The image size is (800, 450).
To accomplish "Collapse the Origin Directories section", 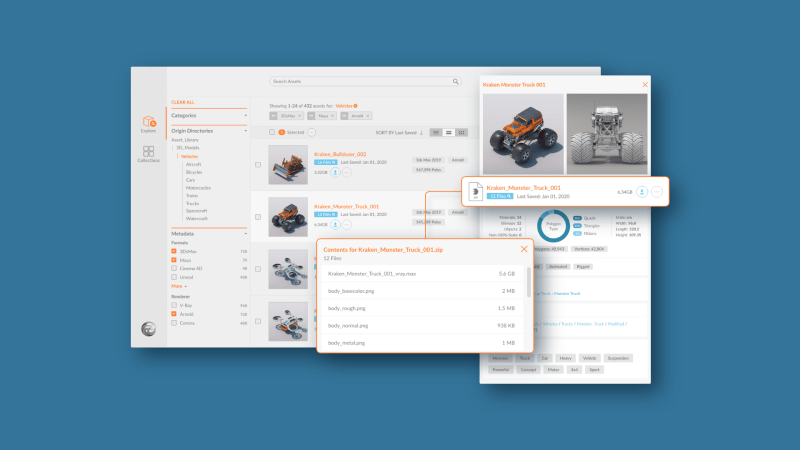I will [245, 130].
